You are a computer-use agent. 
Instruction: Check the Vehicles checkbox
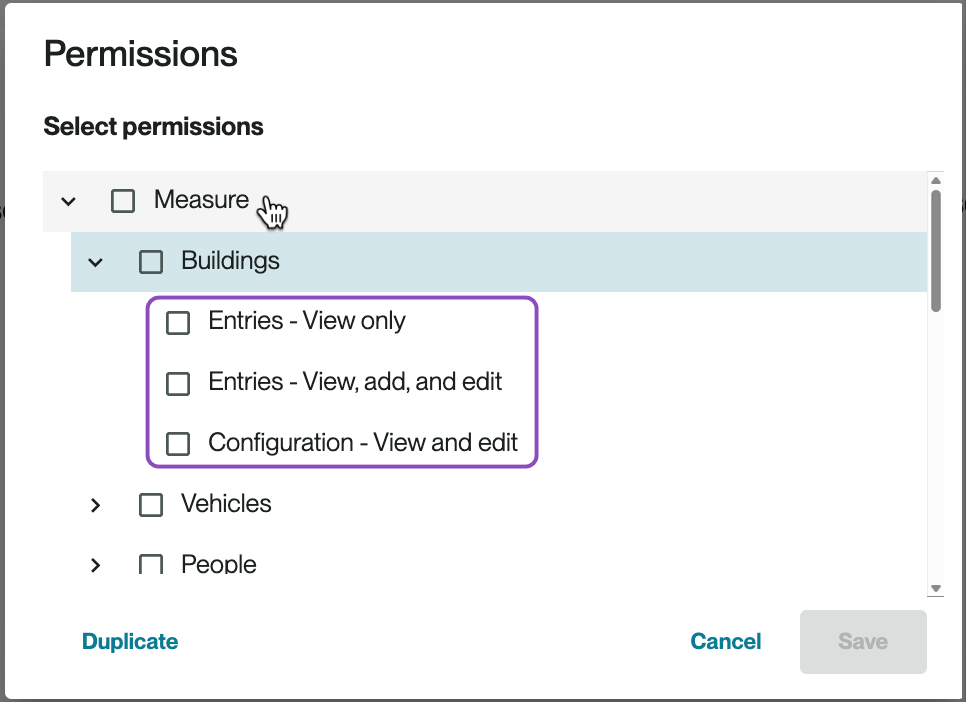(x=151, y=505)
